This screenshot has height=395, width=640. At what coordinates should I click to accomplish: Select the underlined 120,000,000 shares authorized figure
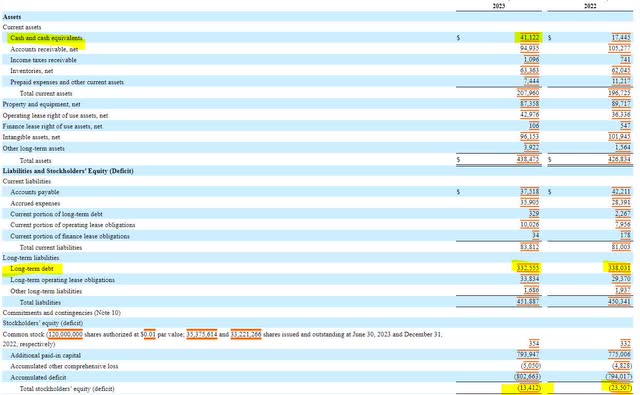click(x=65, y=334)
